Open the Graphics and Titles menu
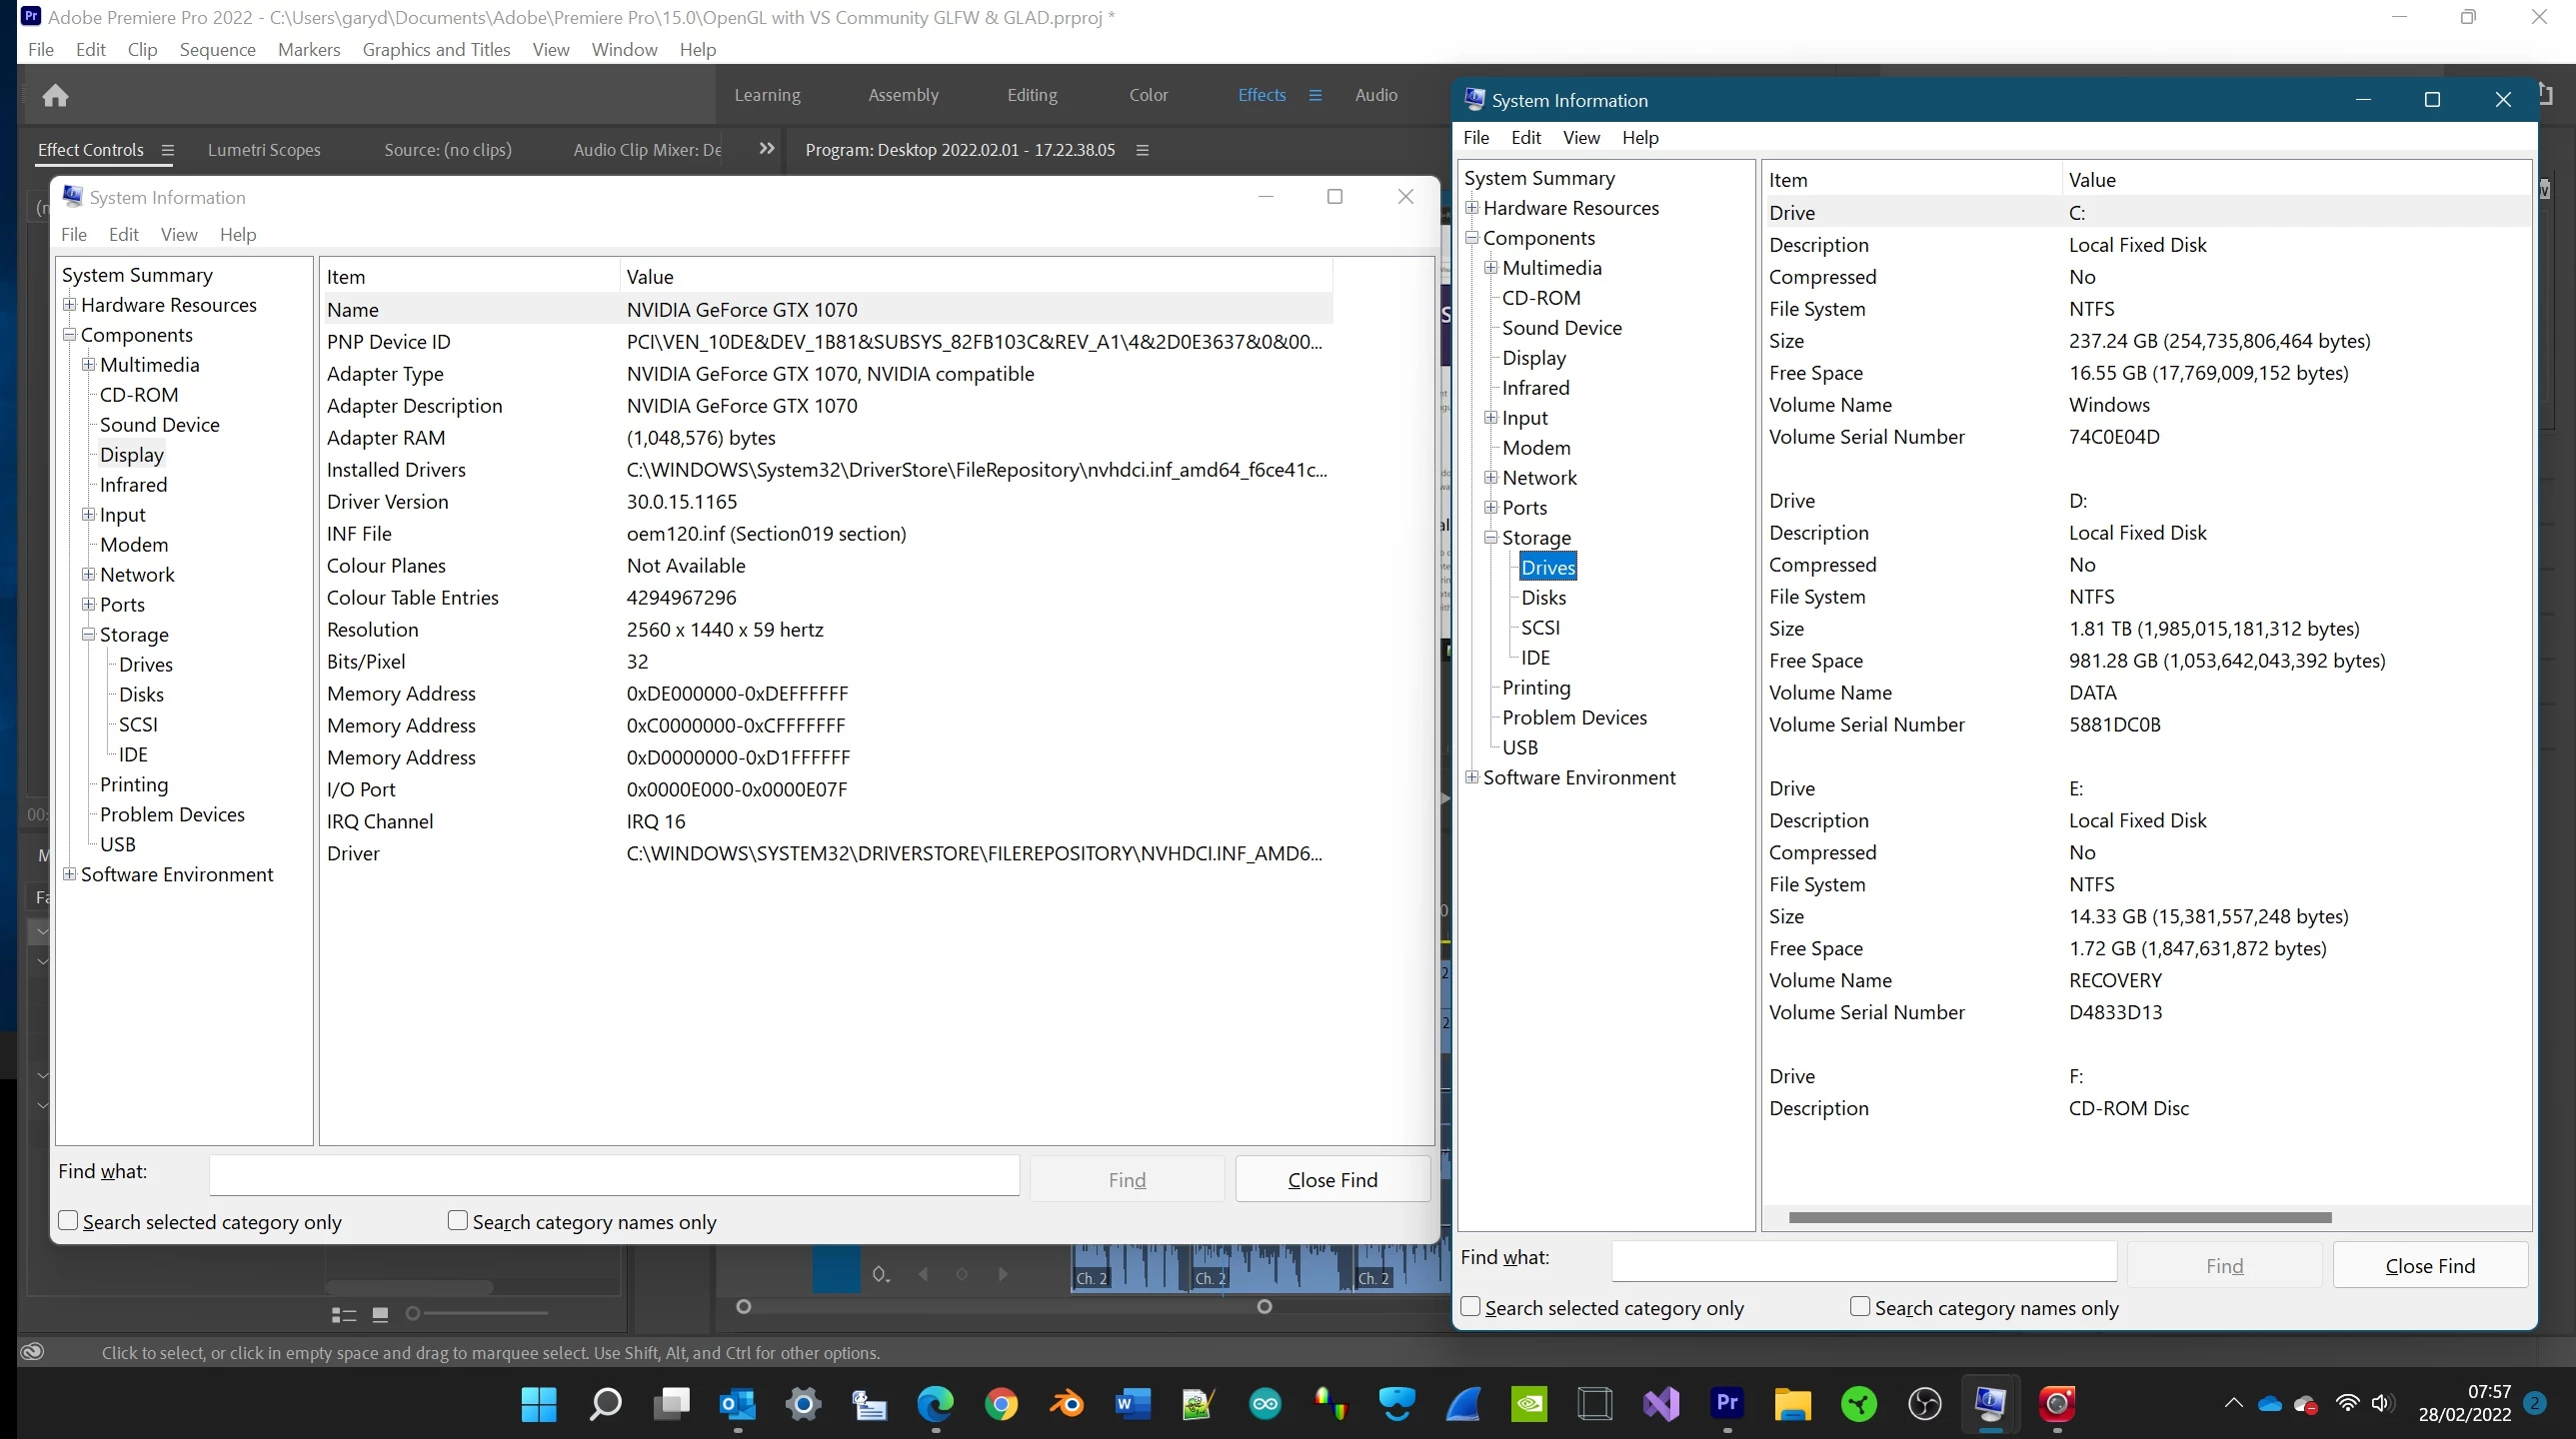 point(436,49)
